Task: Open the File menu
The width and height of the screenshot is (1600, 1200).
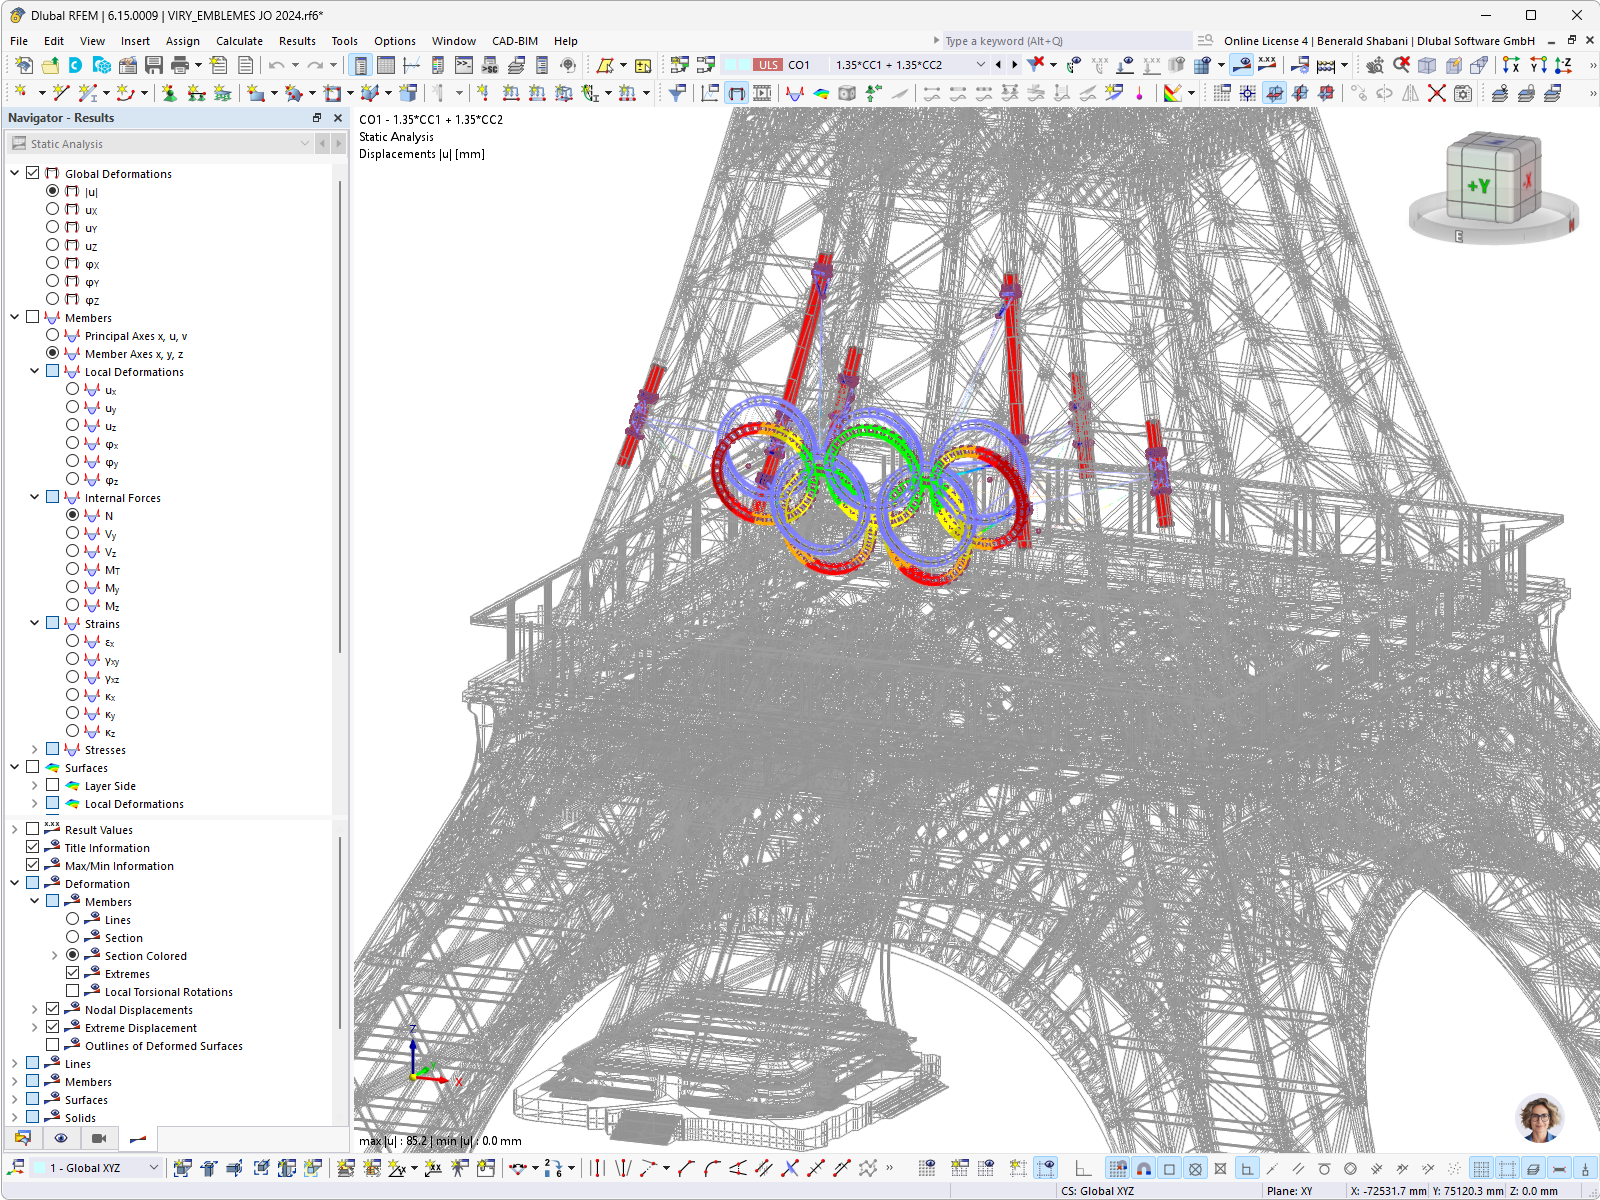Action: tap(19, 41)
